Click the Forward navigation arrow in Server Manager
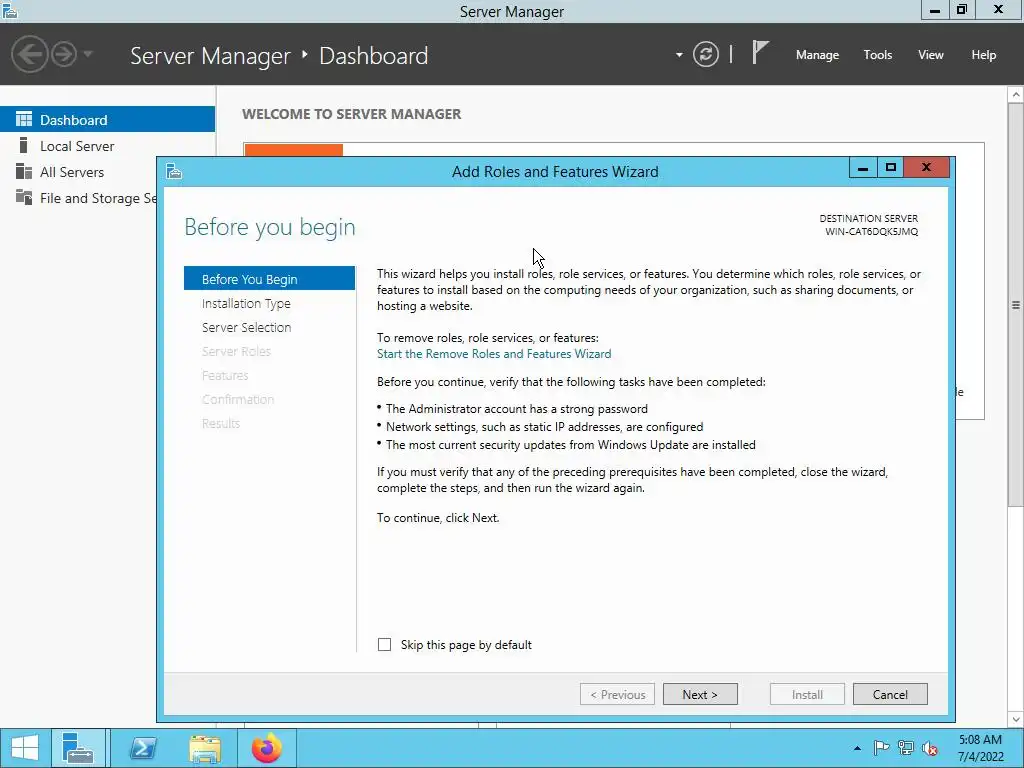The image size is (1024, 768). tap(64, 54)
